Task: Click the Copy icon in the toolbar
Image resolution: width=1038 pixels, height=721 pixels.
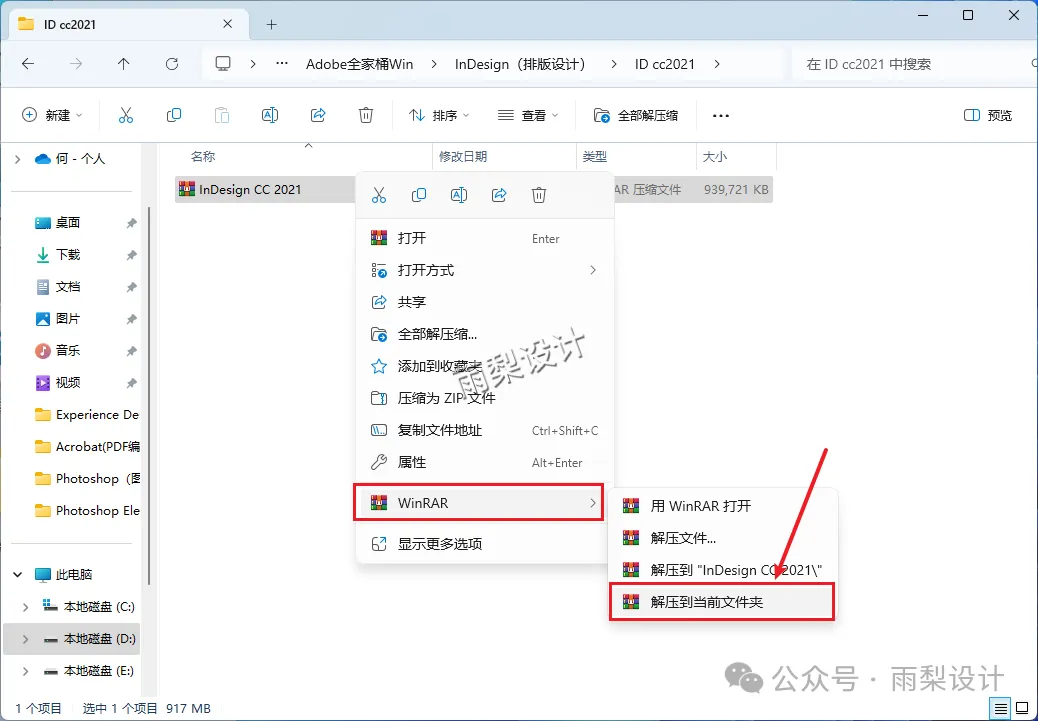Action: 173,115
